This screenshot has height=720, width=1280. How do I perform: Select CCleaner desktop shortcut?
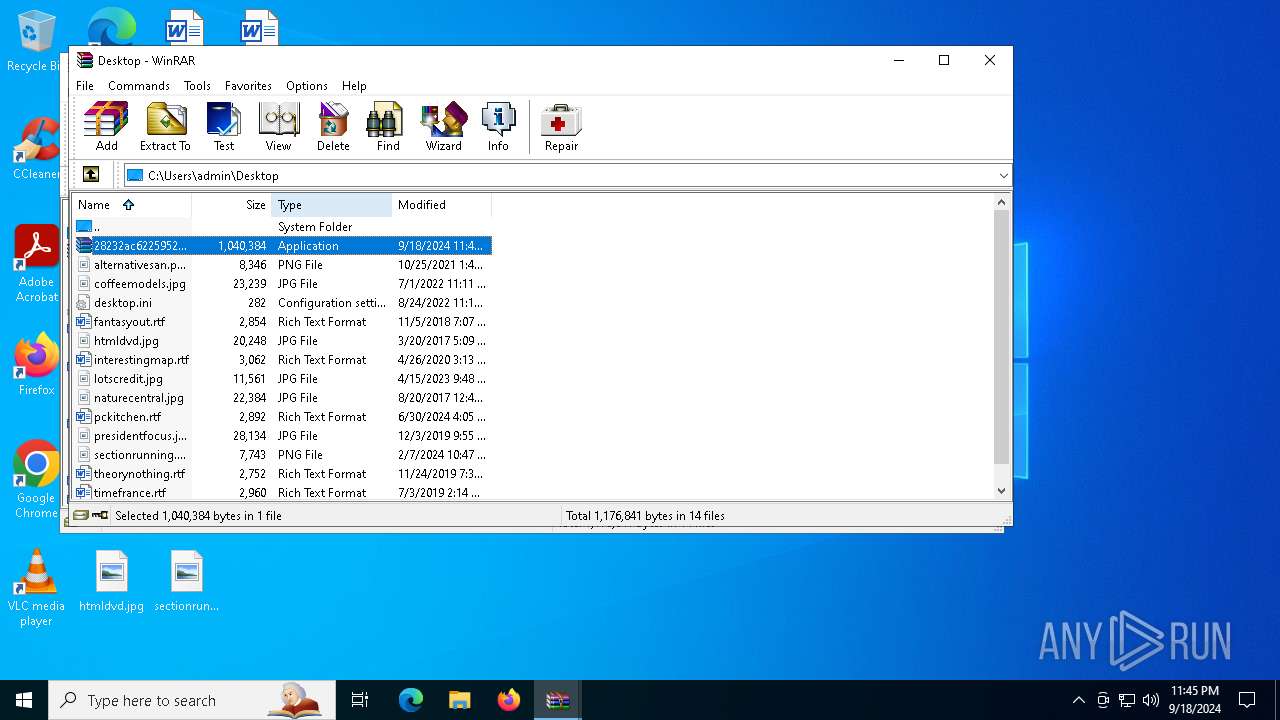pyautogui.click(x=36, y=150)
